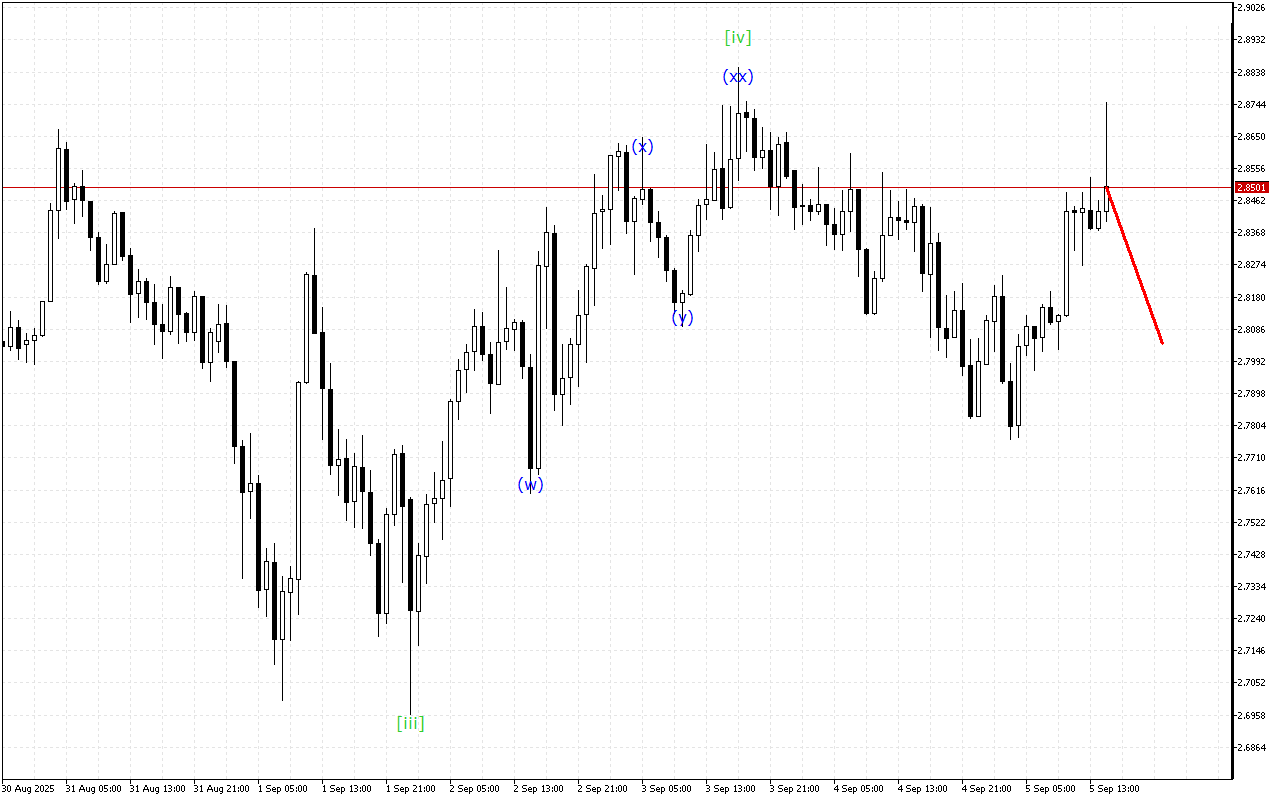Click the 2.7710 value on price scale

point(1252,458)
